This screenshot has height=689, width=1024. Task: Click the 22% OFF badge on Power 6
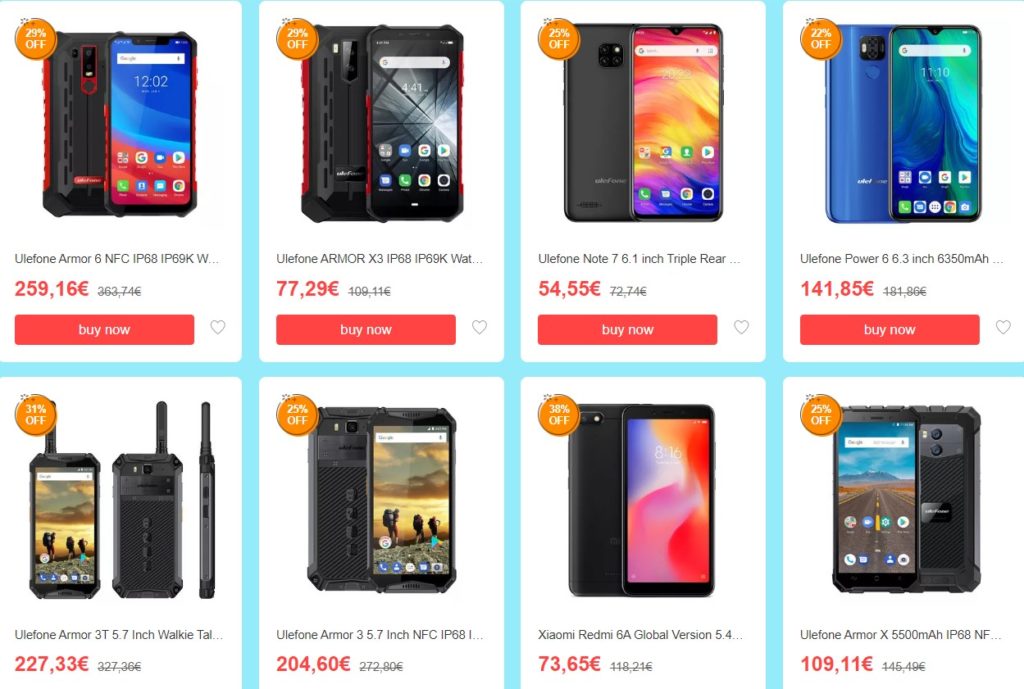point(820,39)
